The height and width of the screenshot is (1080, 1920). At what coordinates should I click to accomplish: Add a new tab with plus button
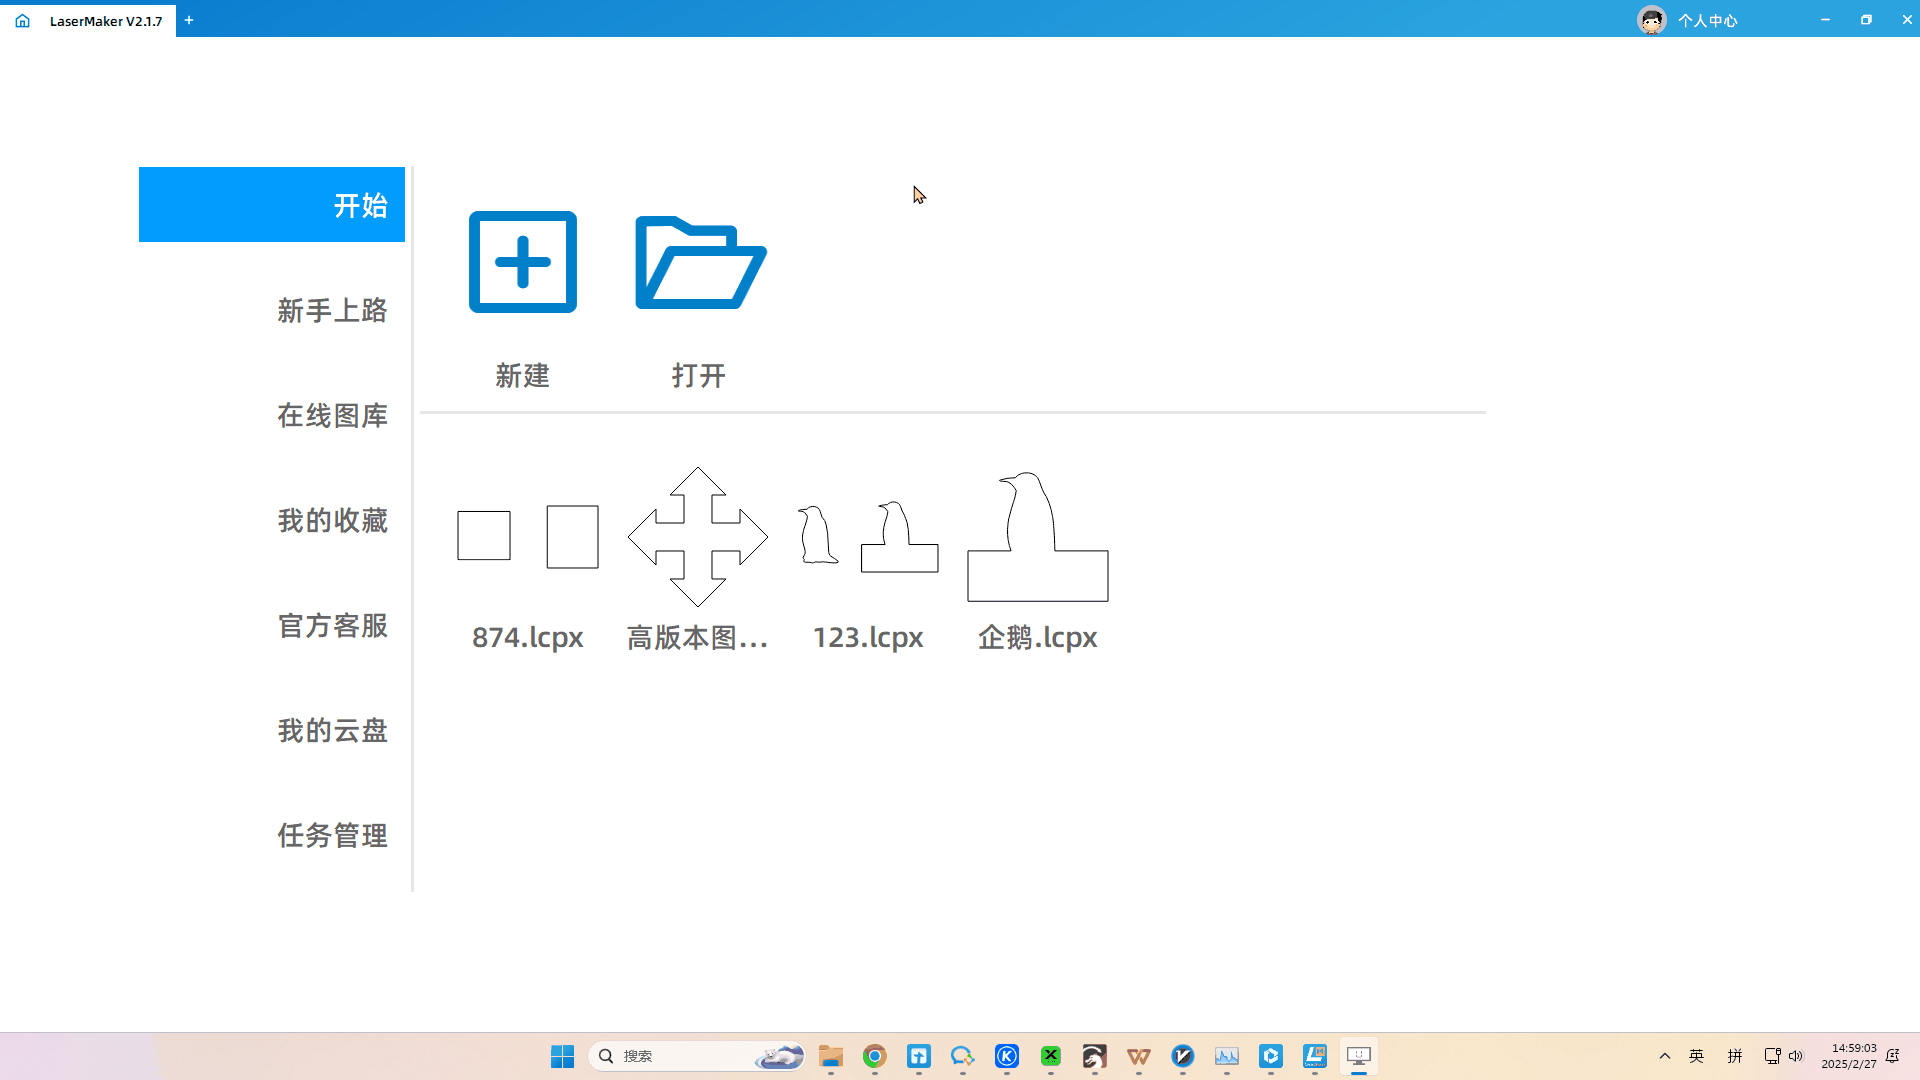tap(189, 20)
